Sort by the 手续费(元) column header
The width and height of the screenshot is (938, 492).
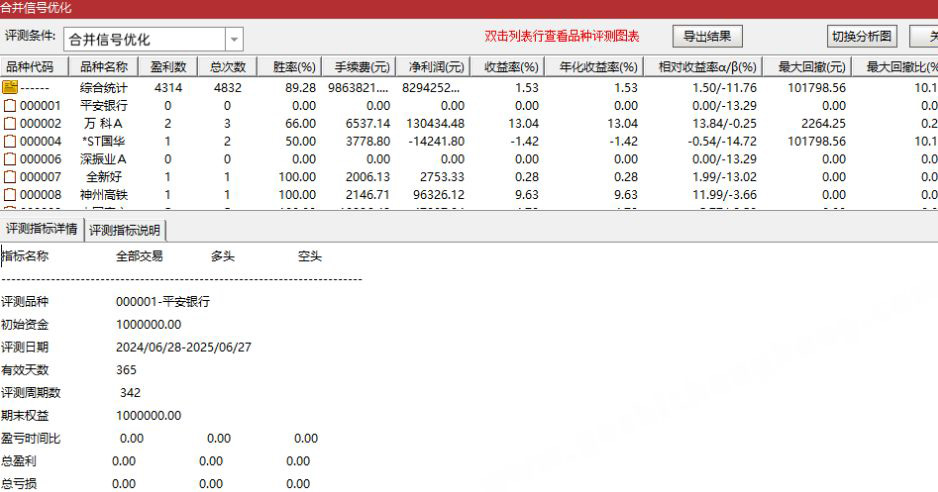tap(361, 67)
